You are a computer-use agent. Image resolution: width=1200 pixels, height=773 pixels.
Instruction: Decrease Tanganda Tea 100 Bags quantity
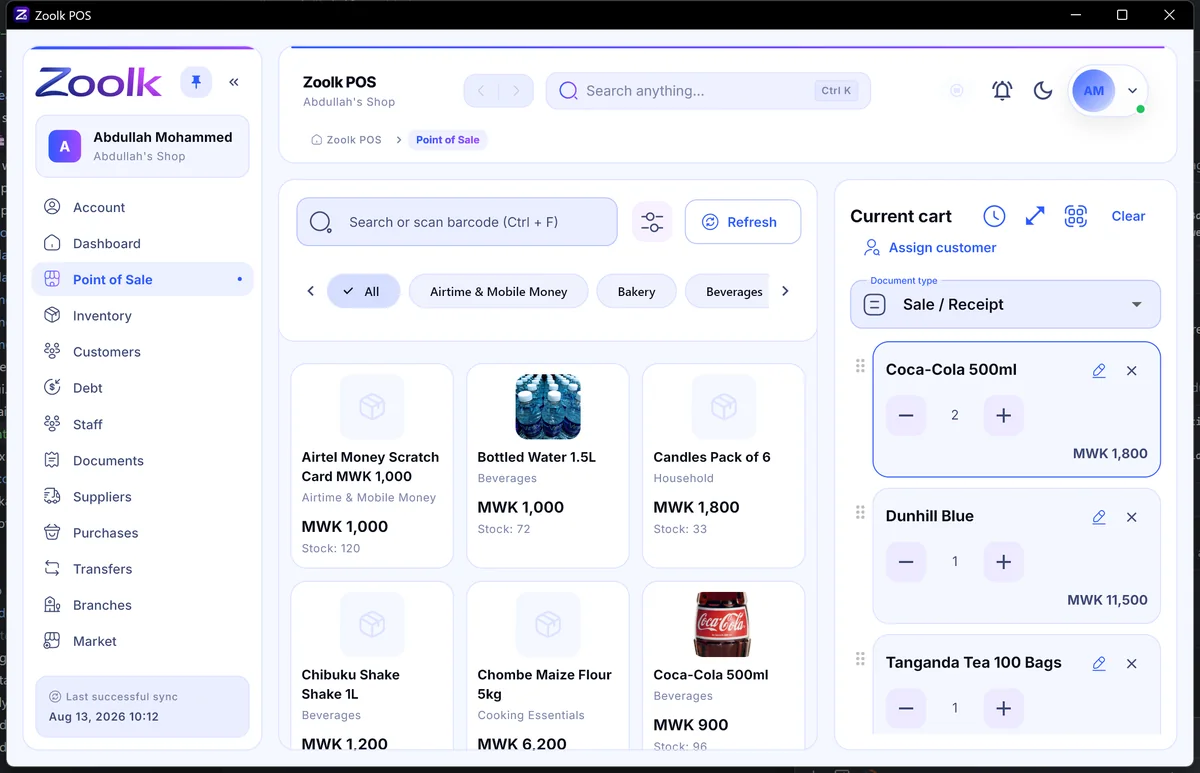tap(906, 708)
